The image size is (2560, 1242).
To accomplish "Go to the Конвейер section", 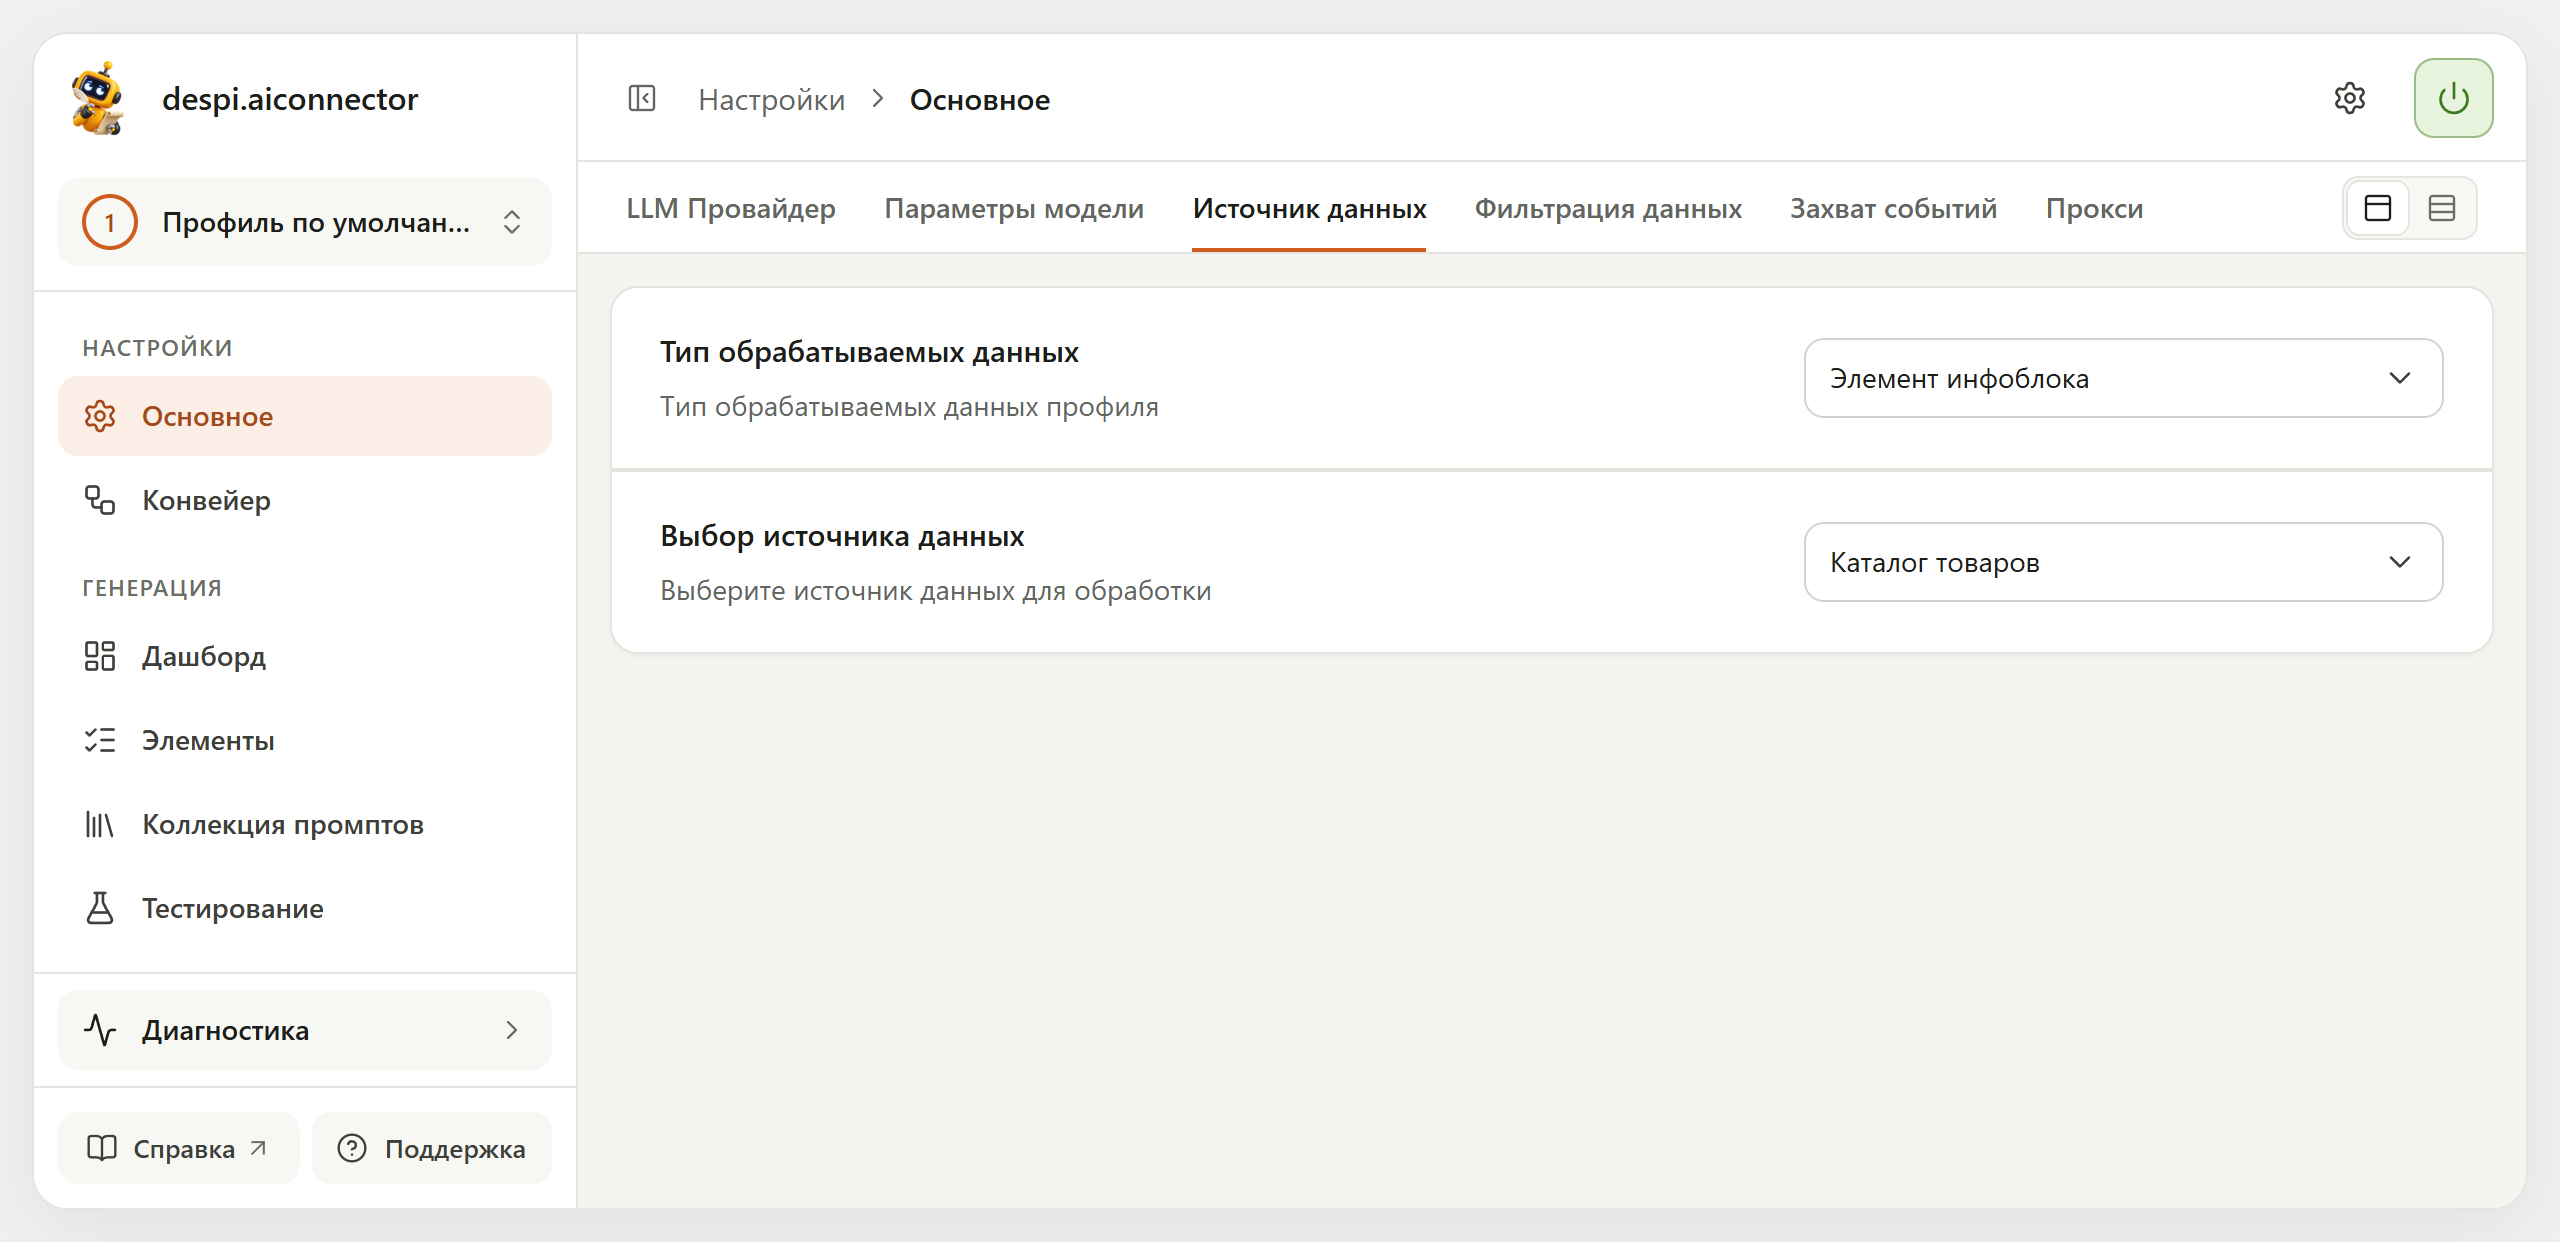I will [305, 500].
